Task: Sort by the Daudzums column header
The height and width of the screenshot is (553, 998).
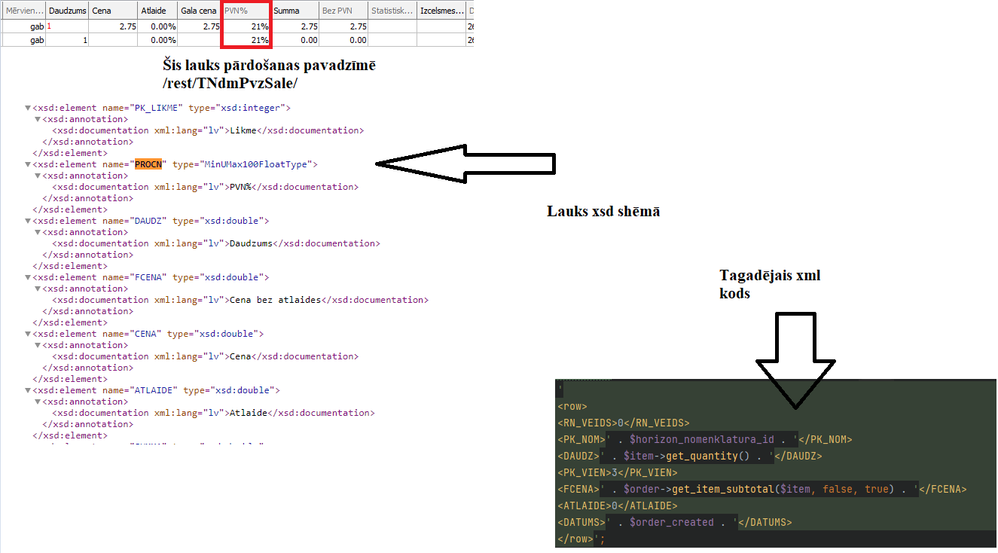Action: pos(67,11)
